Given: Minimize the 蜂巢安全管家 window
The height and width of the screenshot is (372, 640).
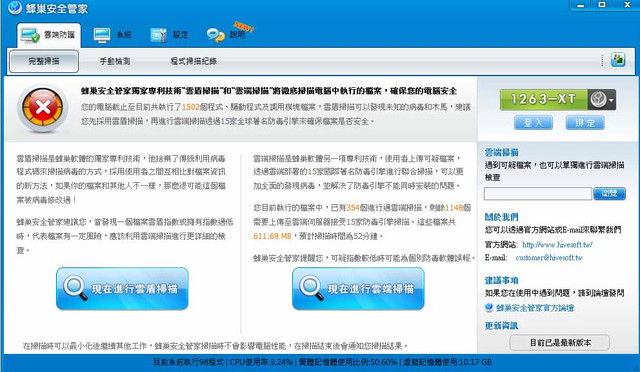Looking at the screenshot, I should point(581,5).
